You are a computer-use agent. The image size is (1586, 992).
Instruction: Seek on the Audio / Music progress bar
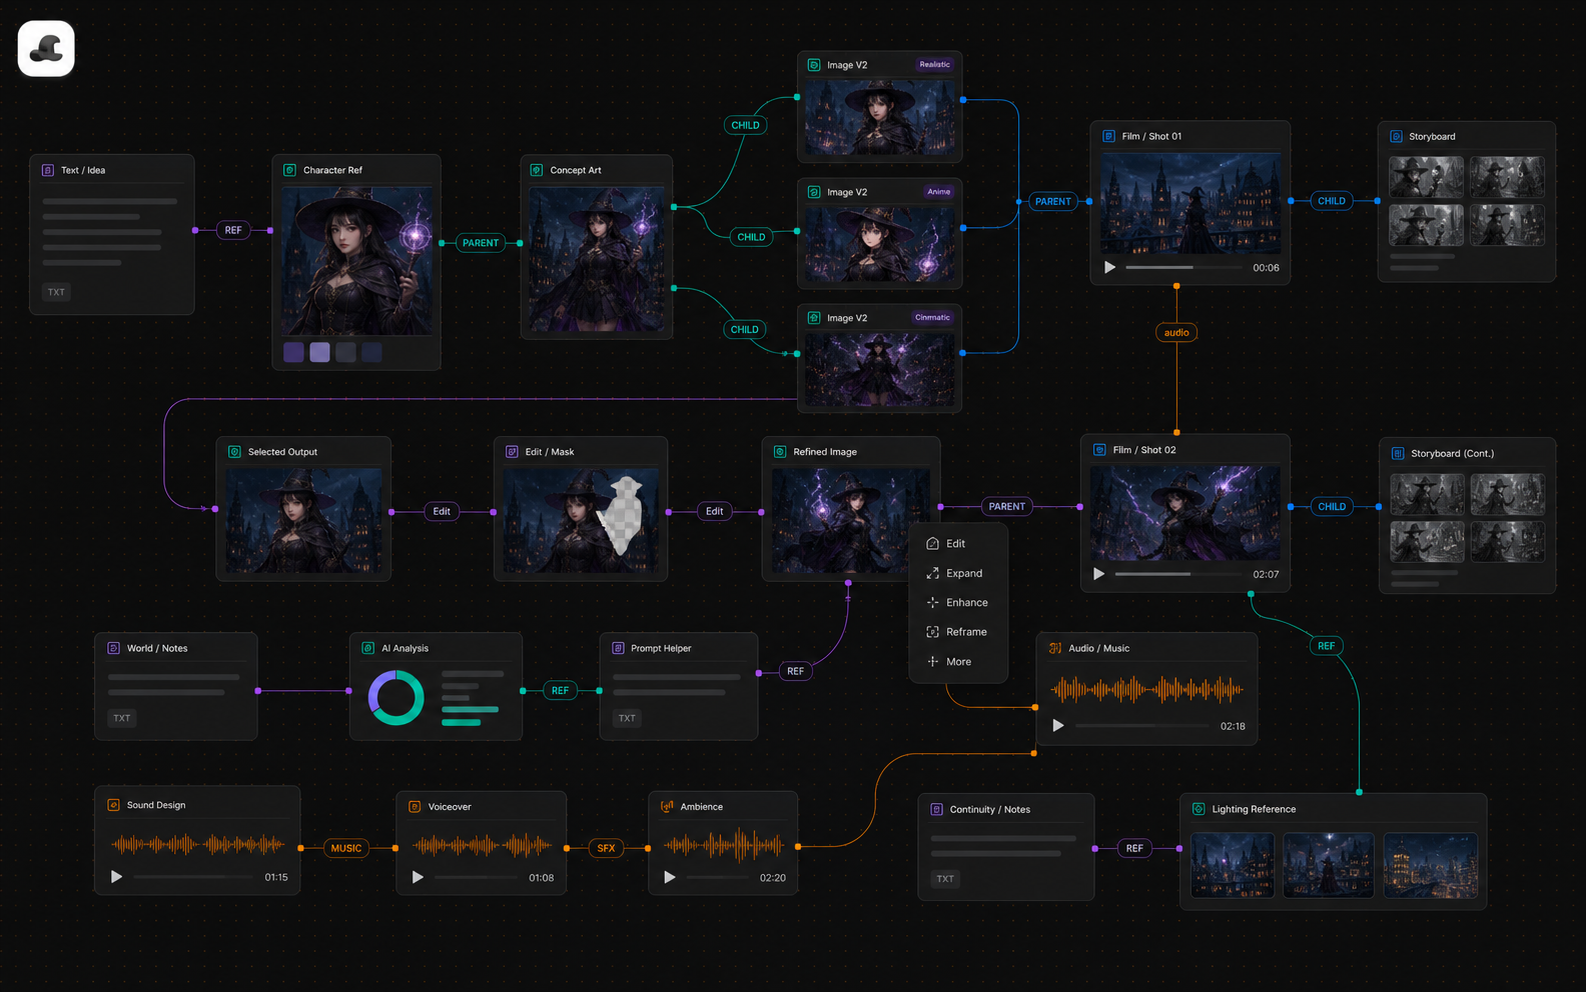click(x=1142, y=726)
